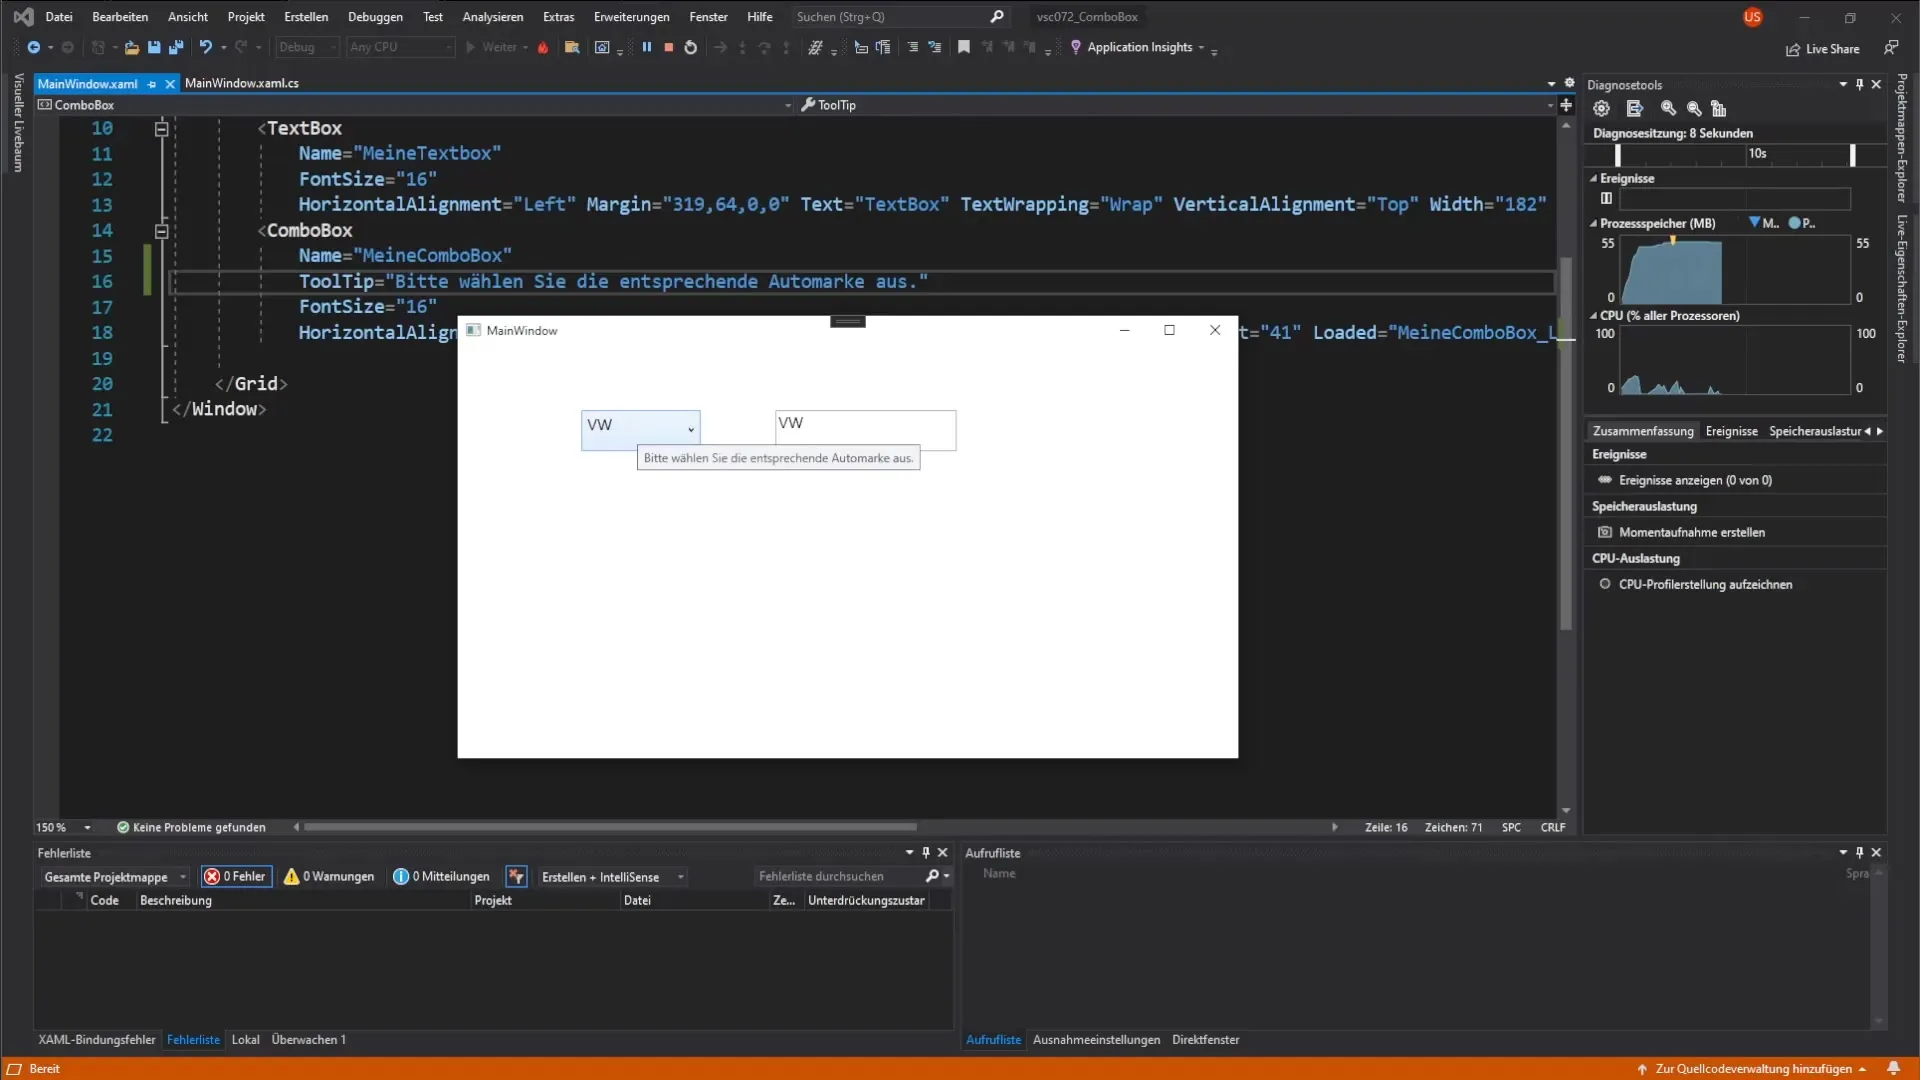Toggle the 0 Fehler filter

pos(236,877)
